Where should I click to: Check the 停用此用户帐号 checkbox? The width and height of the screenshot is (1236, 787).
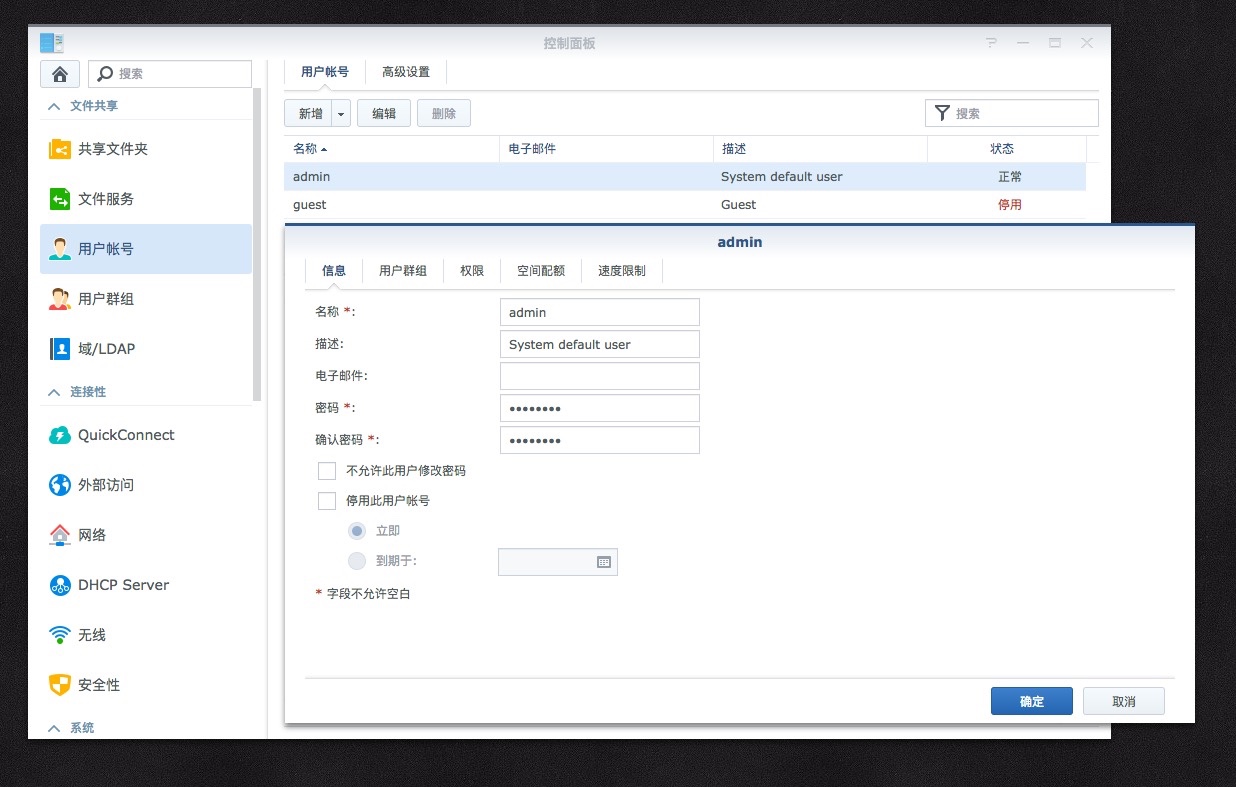(x=327, y=501)
